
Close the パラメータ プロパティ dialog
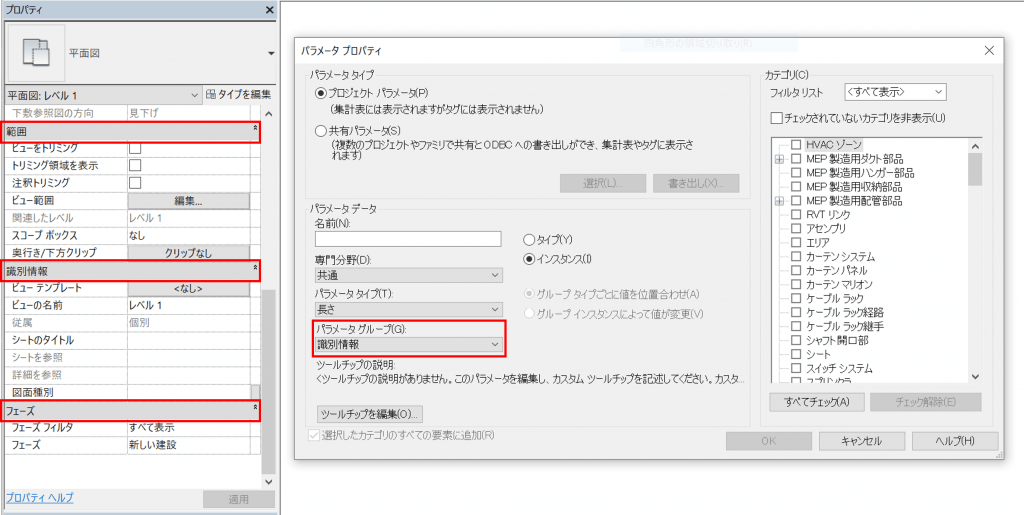989,50
